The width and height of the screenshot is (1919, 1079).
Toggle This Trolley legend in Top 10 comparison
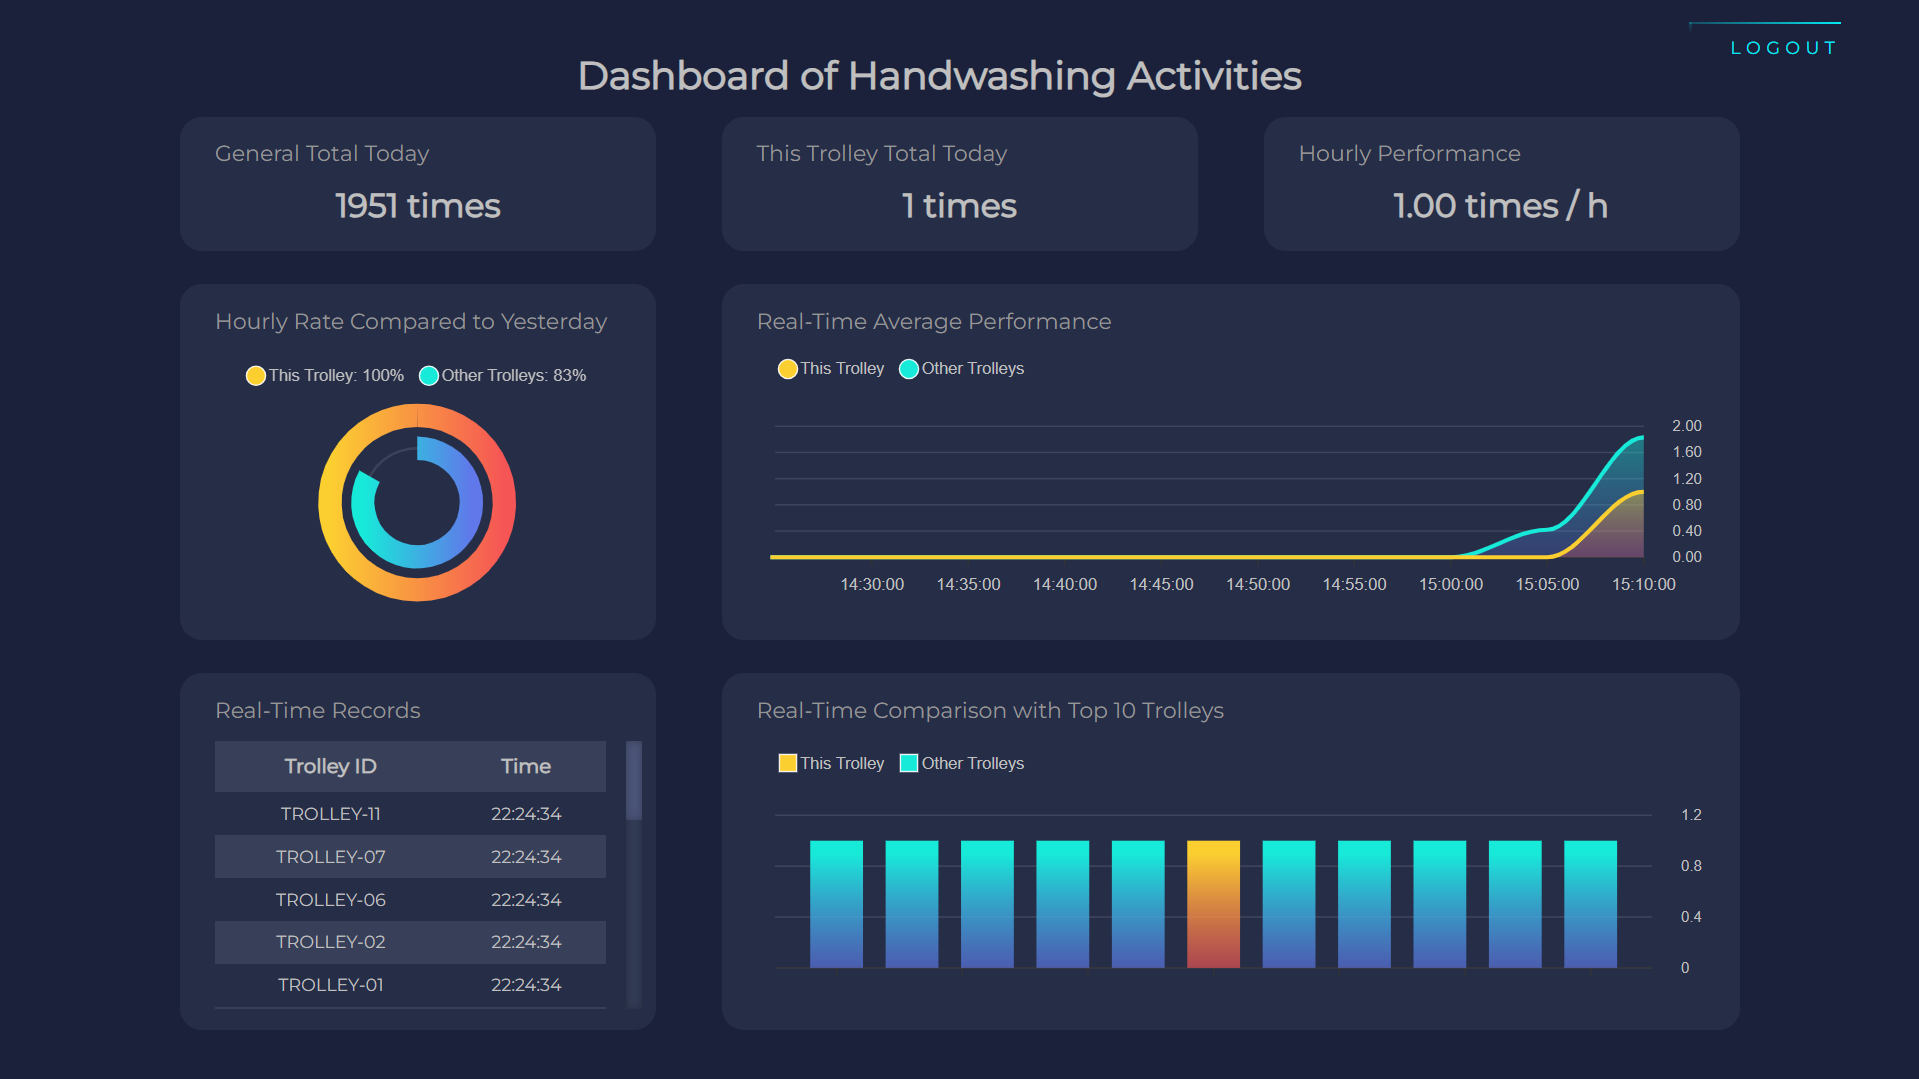click(831, 763)
